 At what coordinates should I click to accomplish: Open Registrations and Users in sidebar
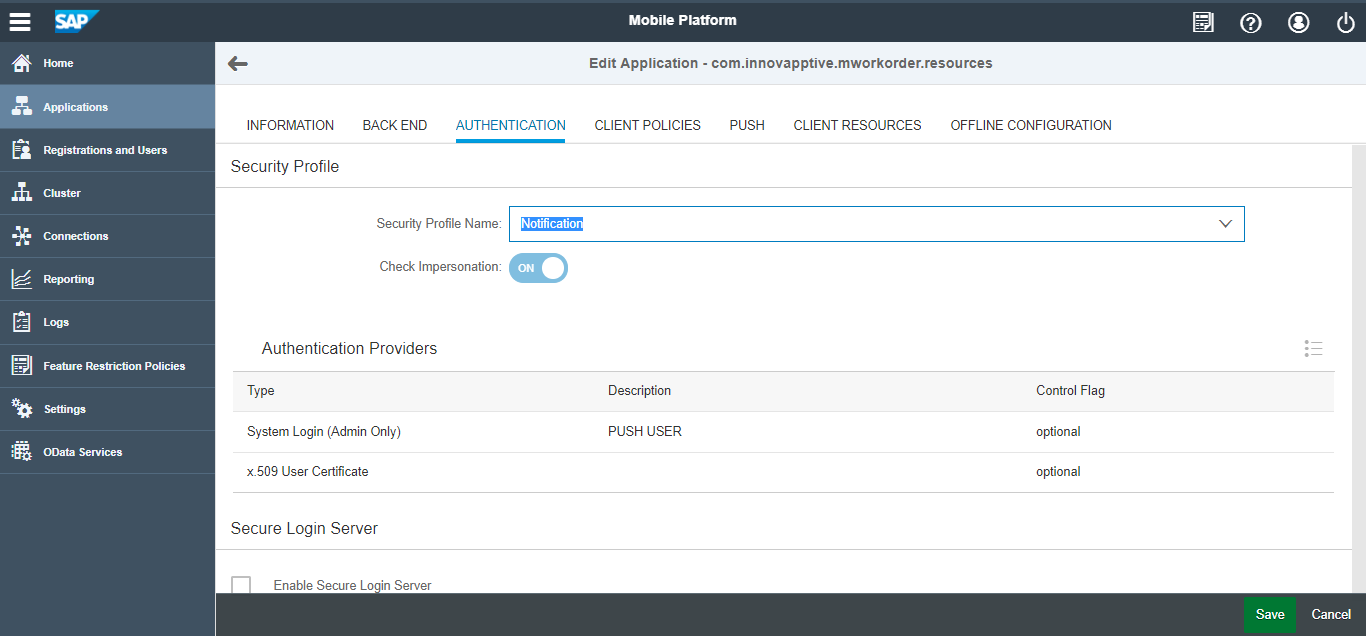pos(105,150)
